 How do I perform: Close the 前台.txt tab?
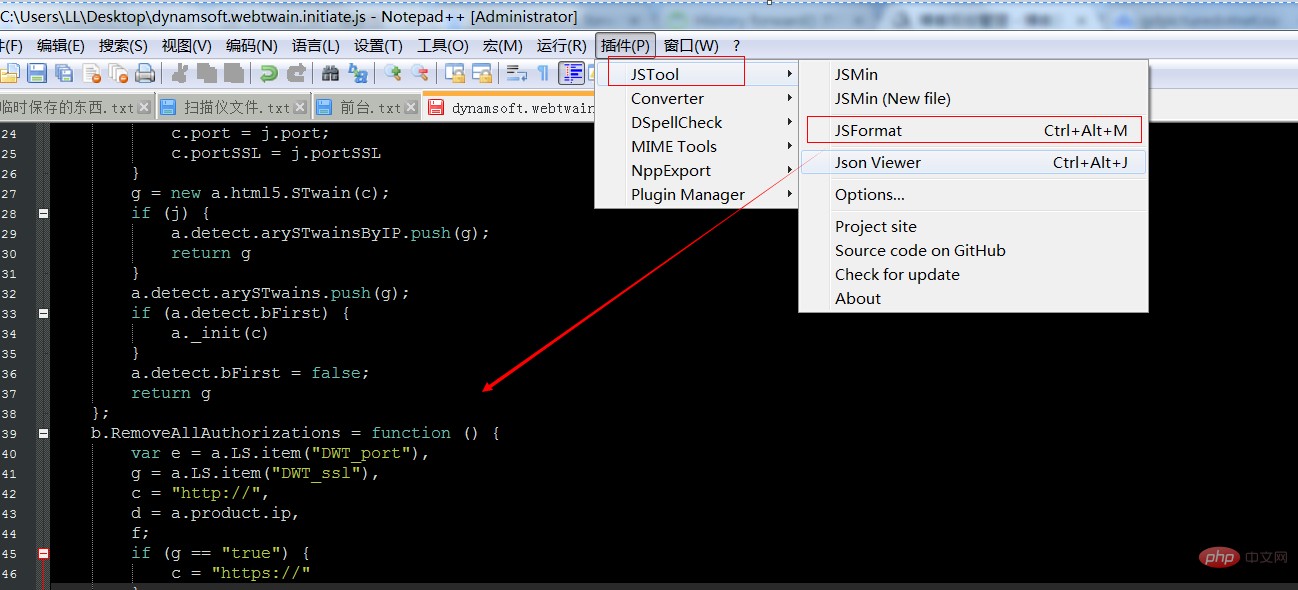coord(410,107)
